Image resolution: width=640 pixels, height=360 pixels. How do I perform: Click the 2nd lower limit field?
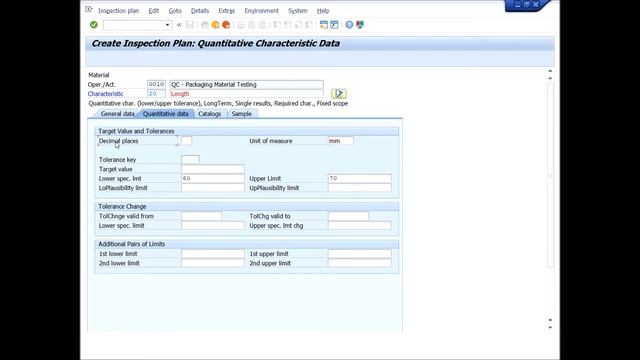(213, 263)
